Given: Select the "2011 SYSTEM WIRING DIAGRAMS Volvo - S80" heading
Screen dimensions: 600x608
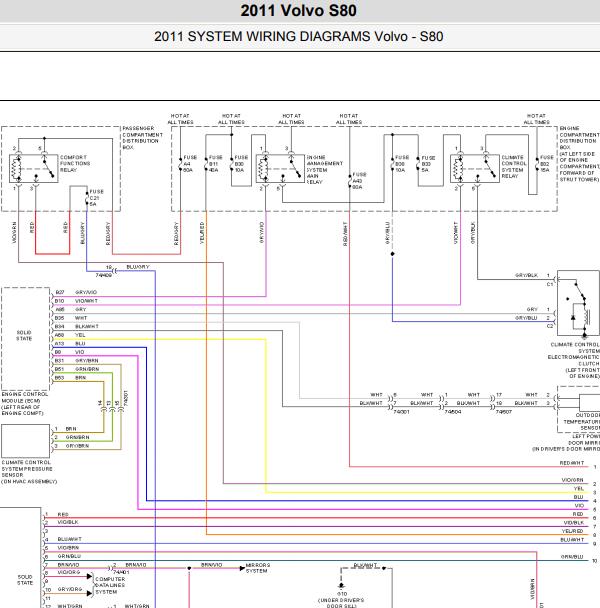Looking at the screenshot, I should 298,36.
